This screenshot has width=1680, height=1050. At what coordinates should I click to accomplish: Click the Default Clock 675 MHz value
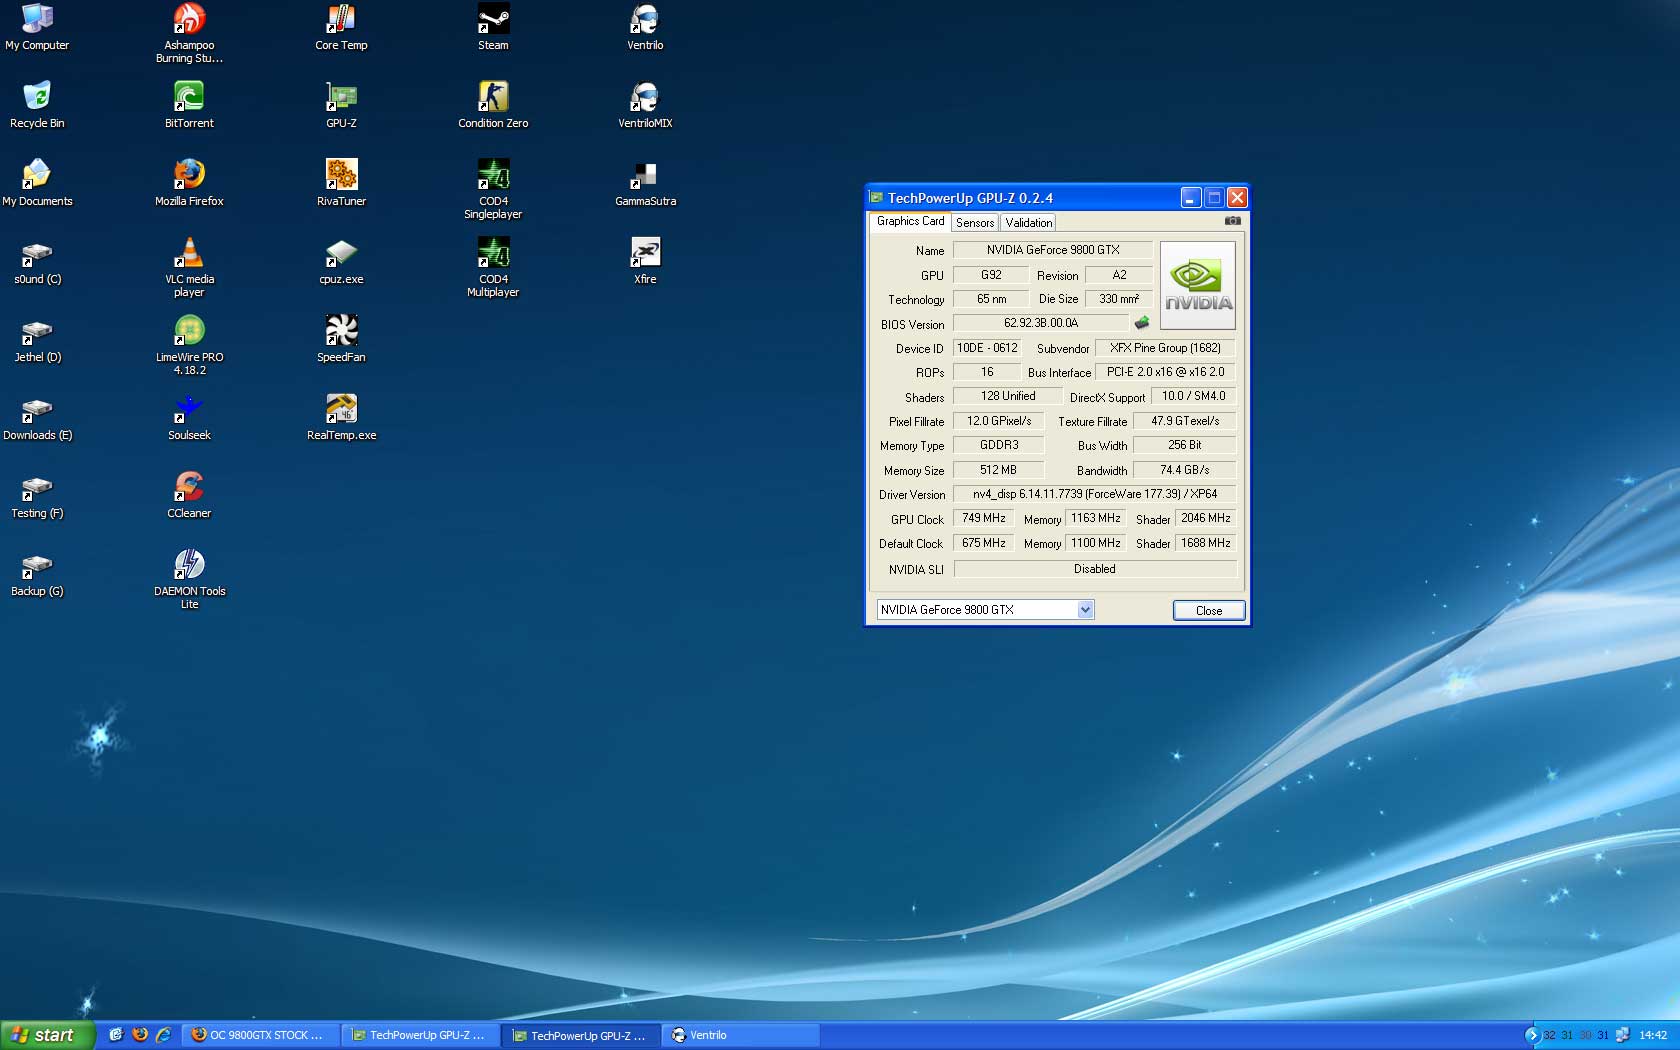[984, 543]
